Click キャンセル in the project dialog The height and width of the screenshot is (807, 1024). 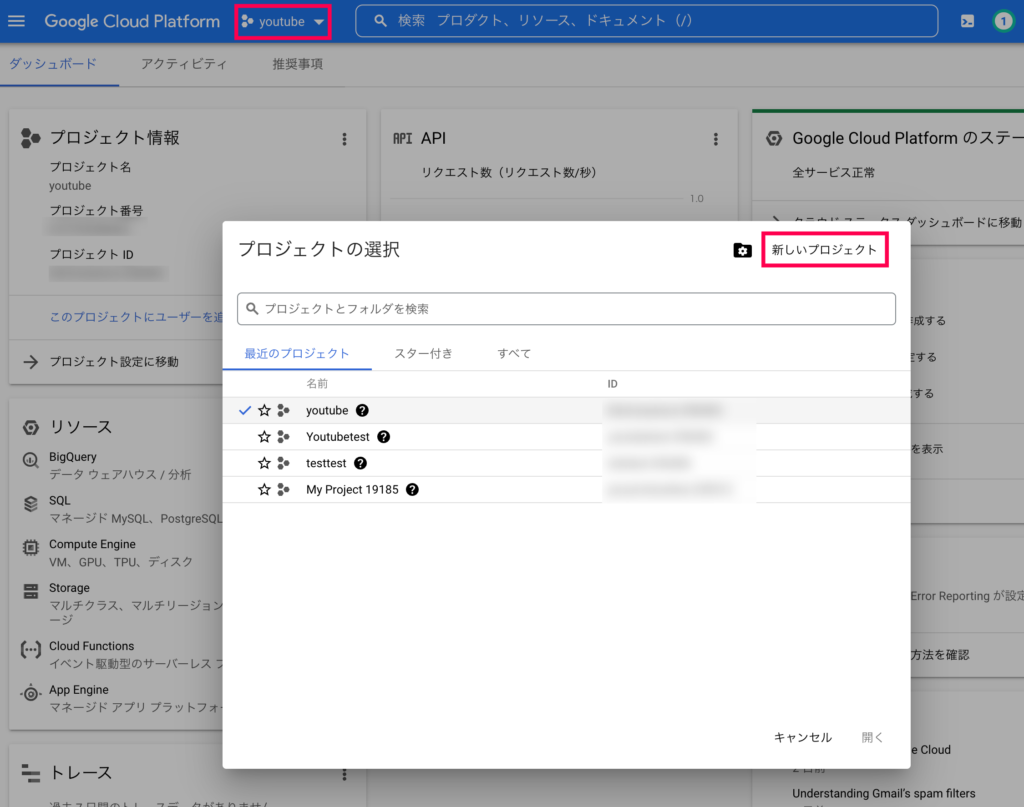[803, 738]
